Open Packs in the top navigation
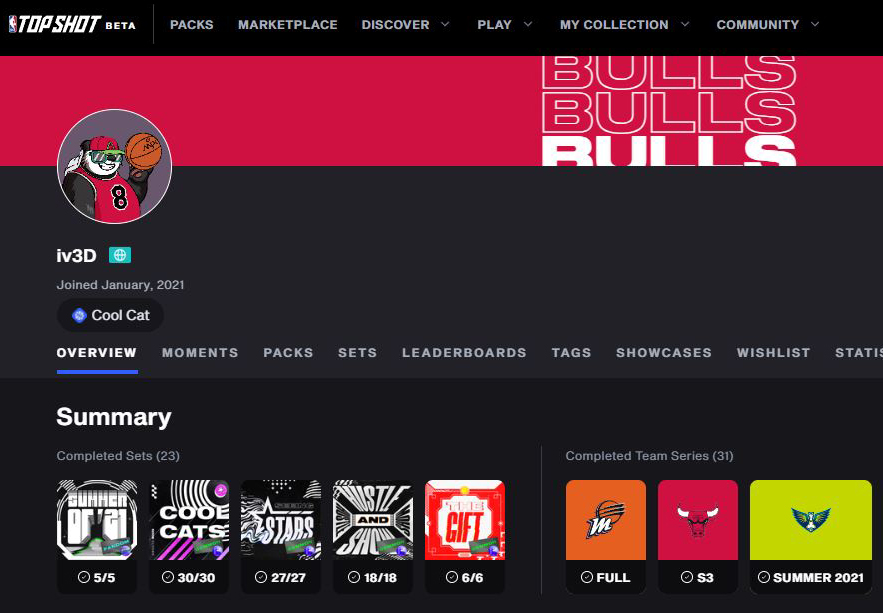 (191, 24)
